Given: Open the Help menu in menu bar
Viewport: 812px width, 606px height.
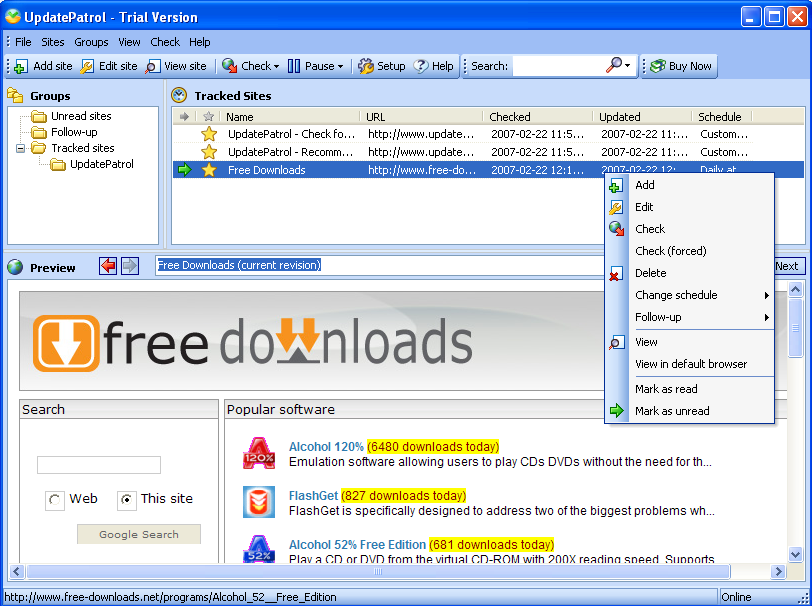Looking at the screenshot, I should click(x=199, y=42).
